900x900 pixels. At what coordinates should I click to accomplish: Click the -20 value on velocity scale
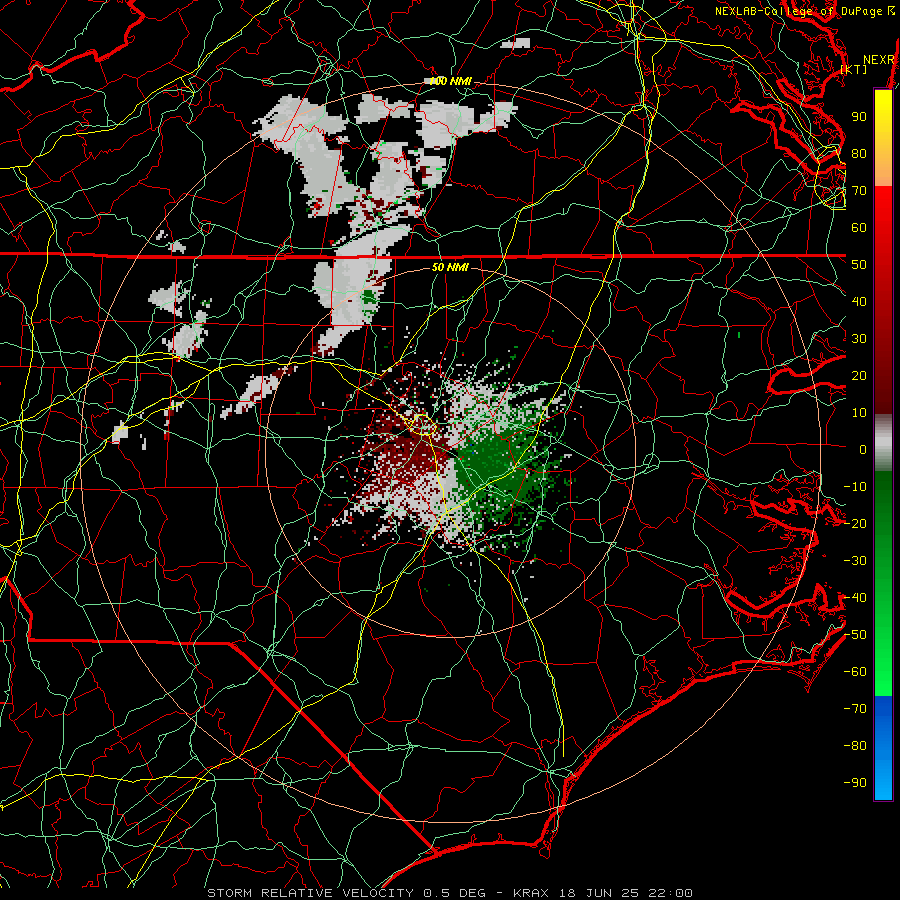855,523
